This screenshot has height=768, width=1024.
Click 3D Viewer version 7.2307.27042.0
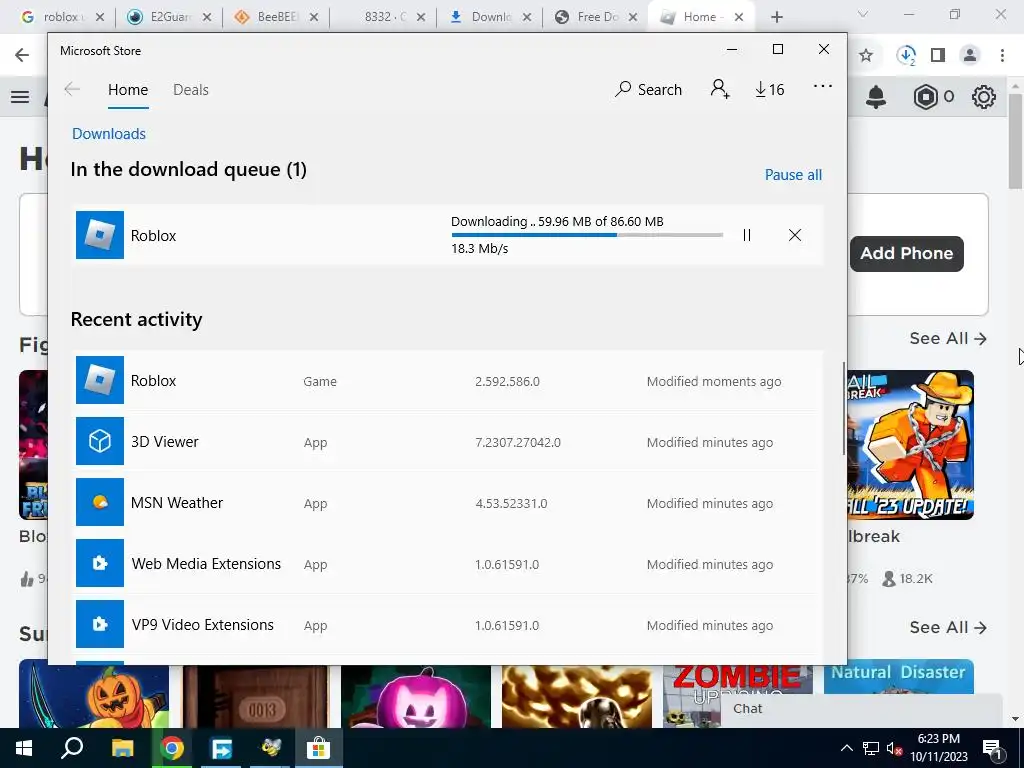point(518,443)
